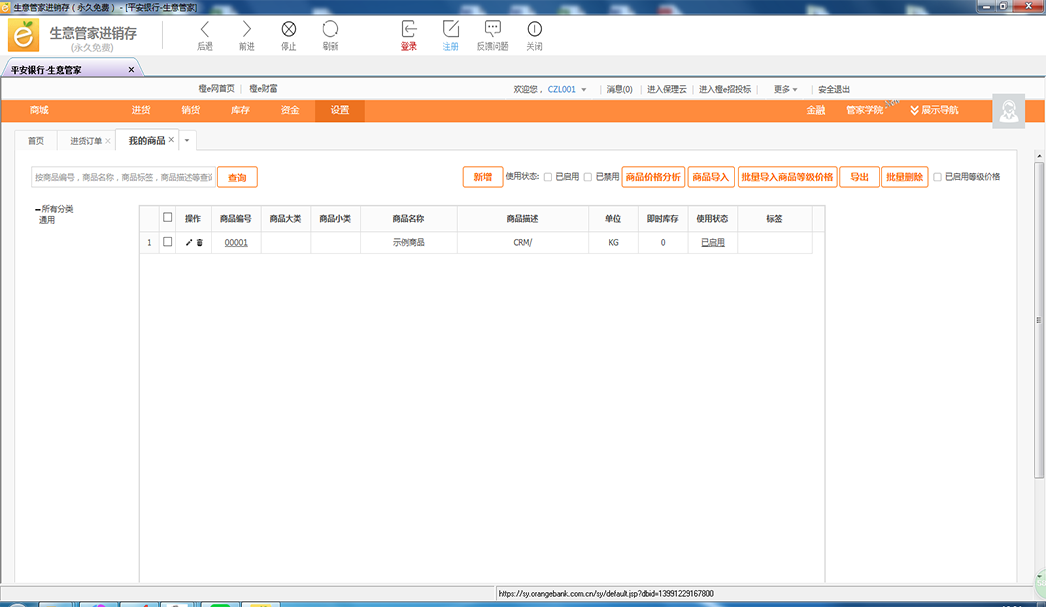Click the 刷新 refresh icon
The width and height of the screenshot is (1046, 607).
click(x=330, y=30)
